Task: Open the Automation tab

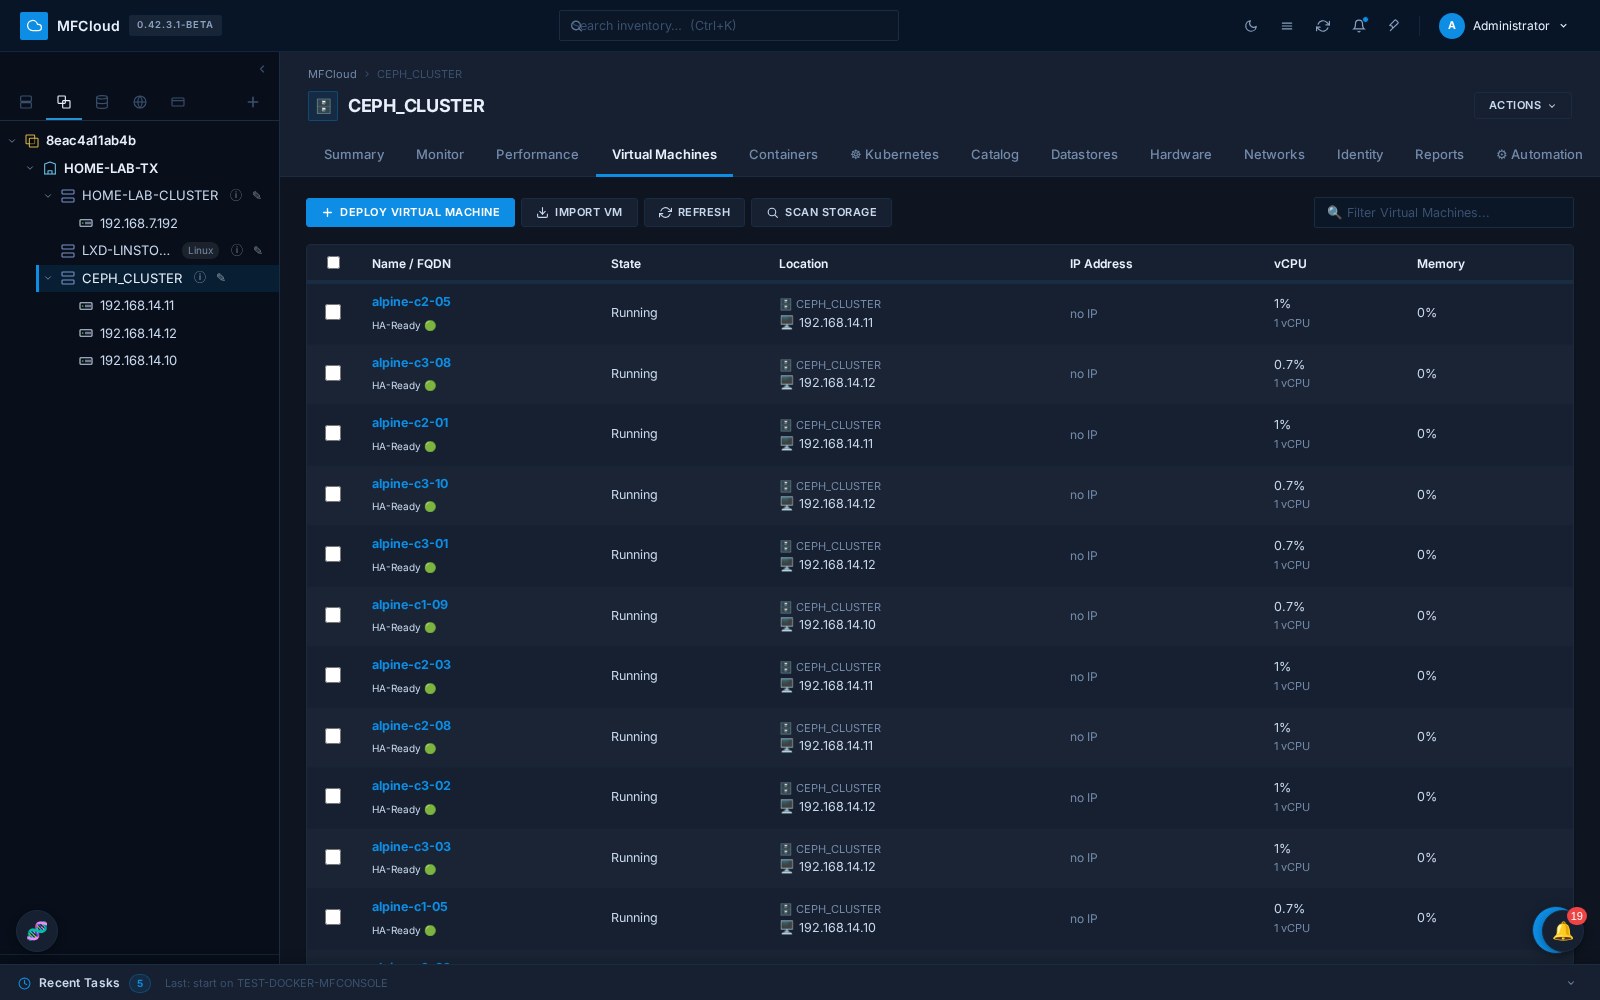Action: click(1539, 155)
